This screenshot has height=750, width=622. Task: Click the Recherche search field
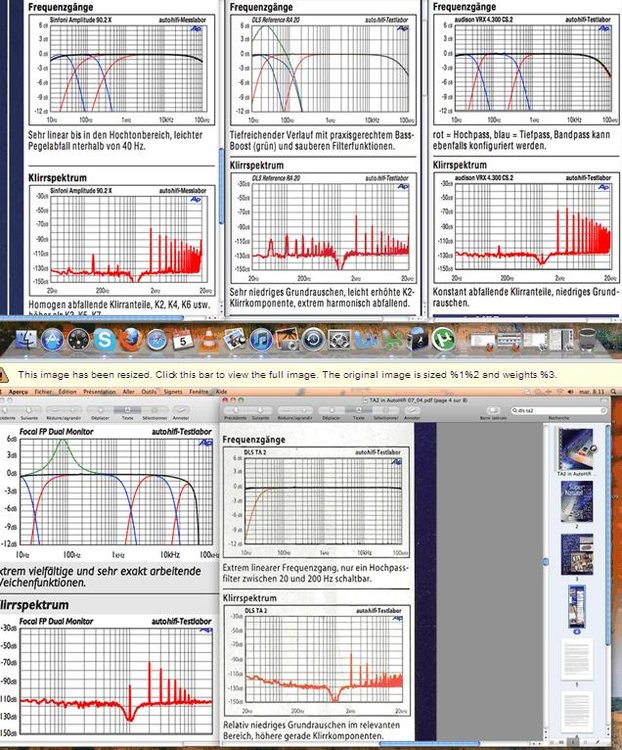click(x=559, y=410)
